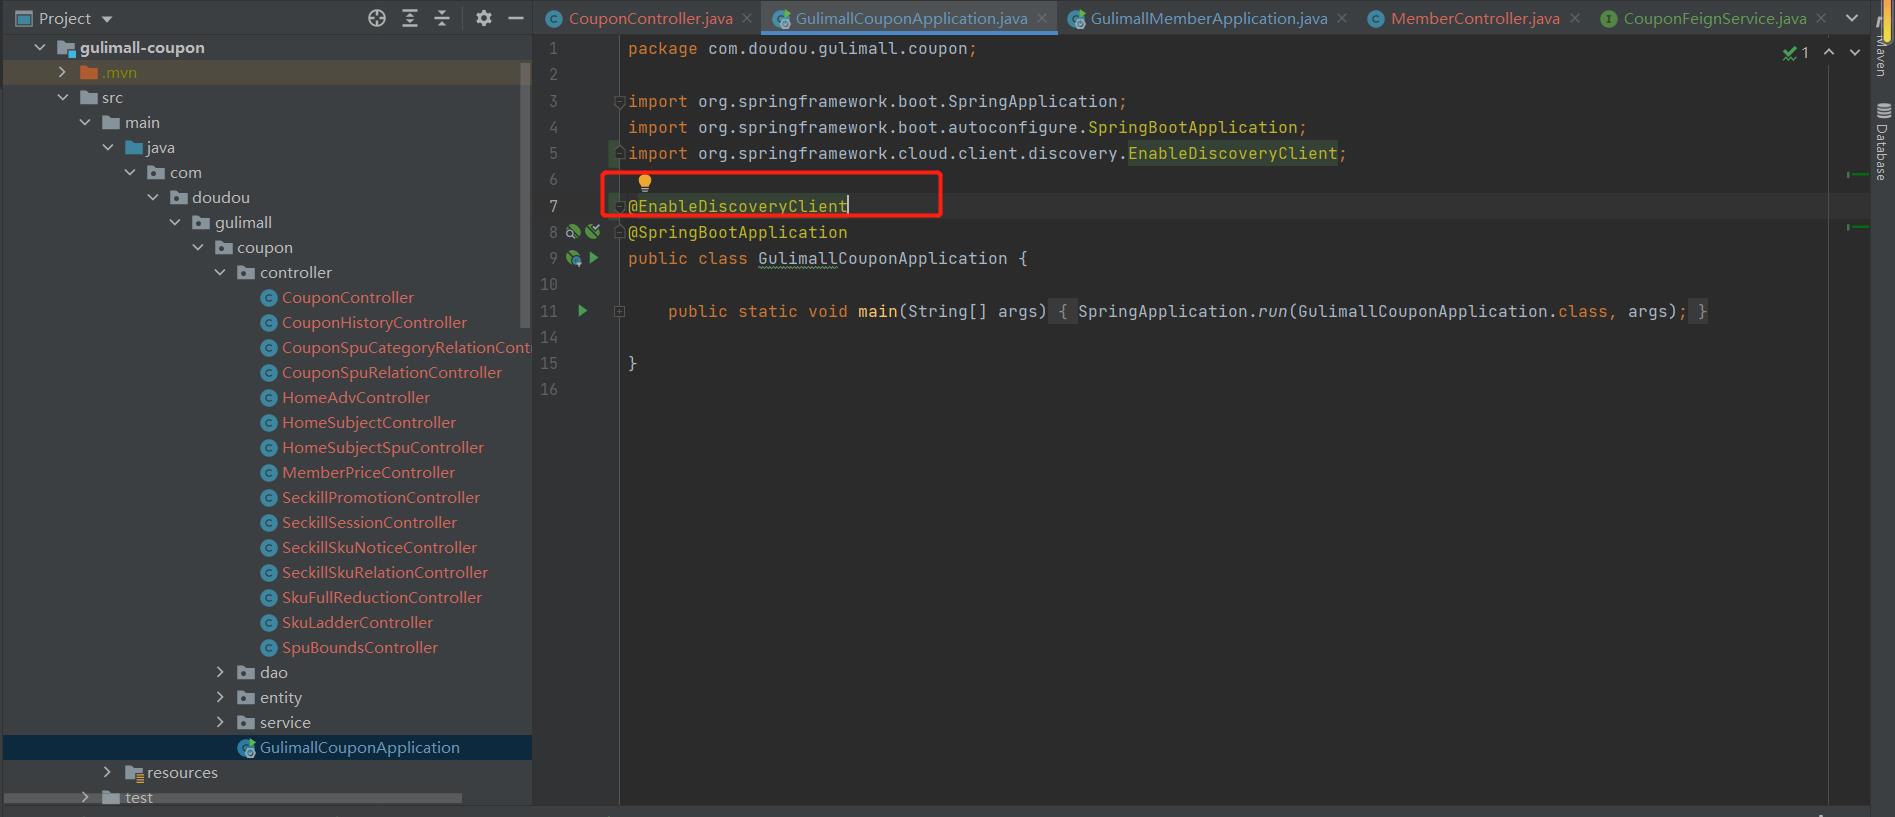The height and width of the screenshot is (817, 1895).
Task: Select SeckillPromotionController class
Action: (380, 497)
